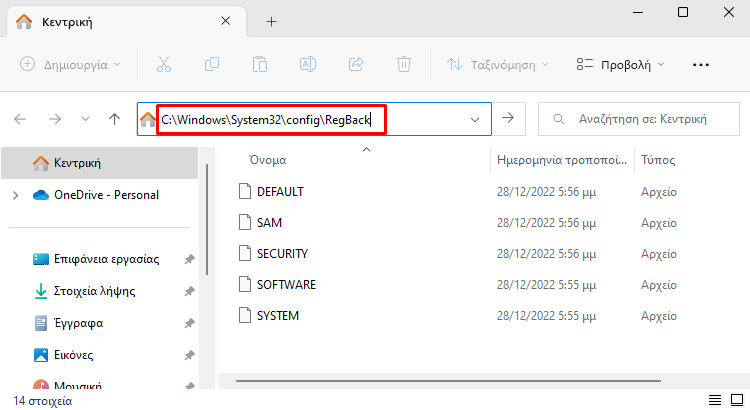This screenshot has width=750, height=410.
Task: Open the Ταξινόμηση sort dropdown
Action: click(497, 65)
